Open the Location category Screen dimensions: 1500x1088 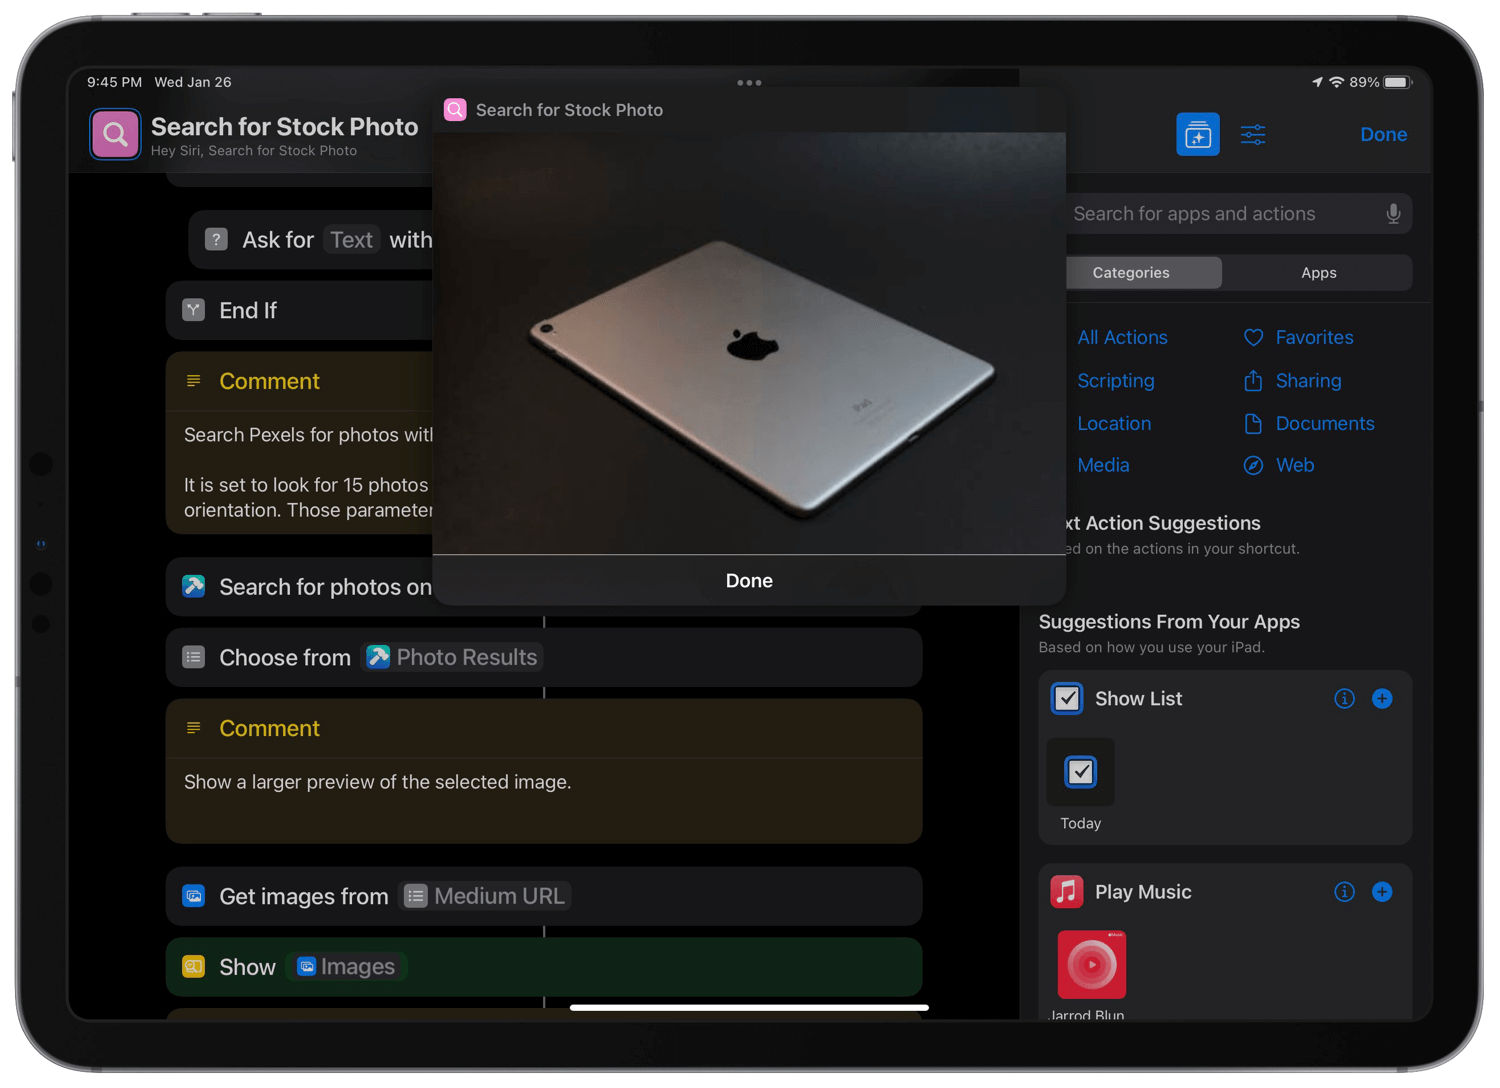(1114, 424)
